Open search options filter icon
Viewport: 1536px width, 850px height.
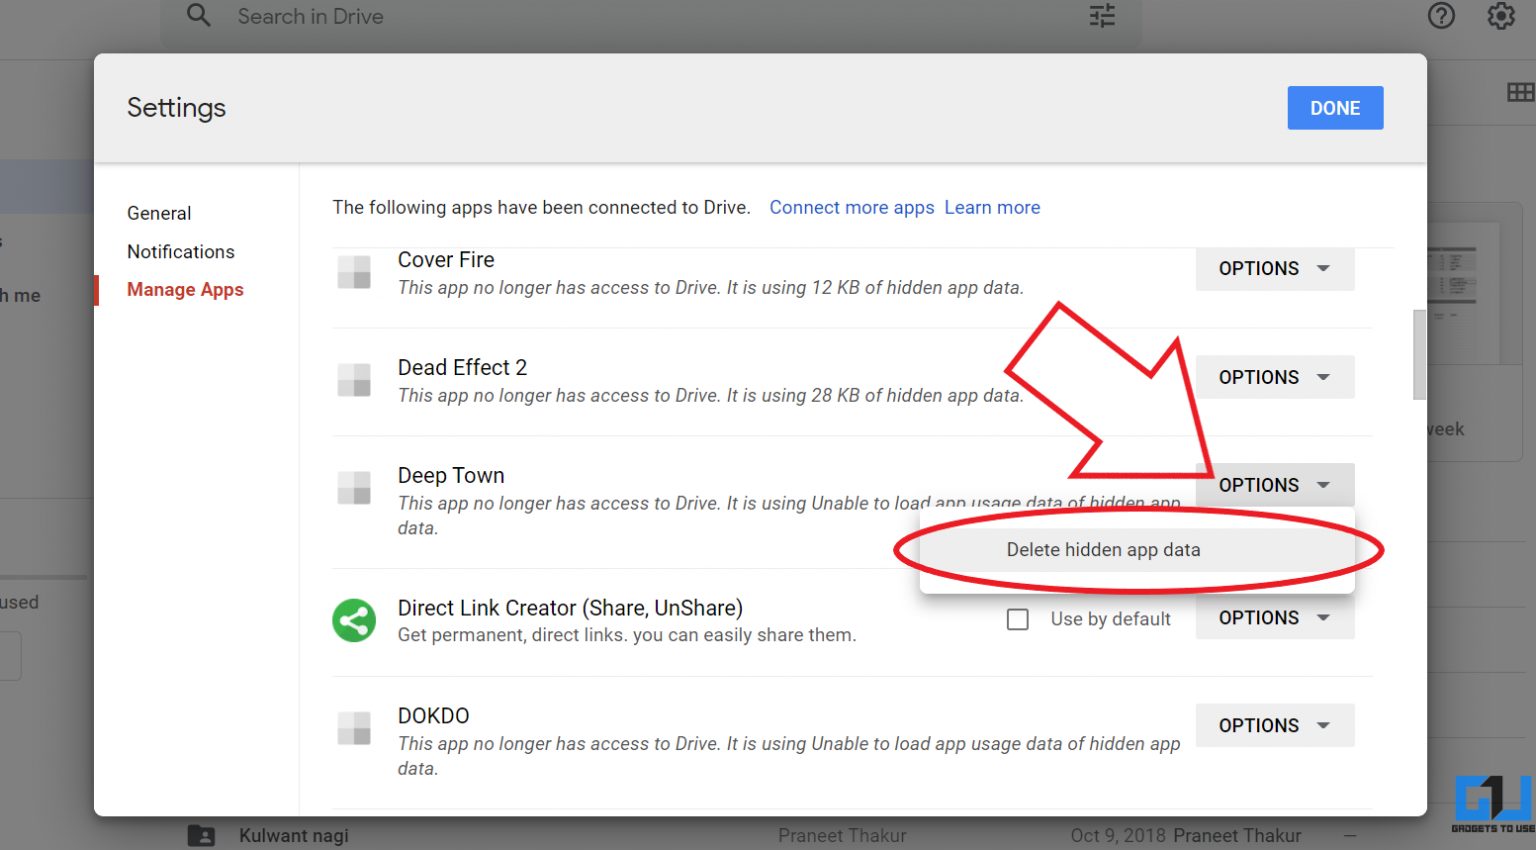(x=1102, y=16)
